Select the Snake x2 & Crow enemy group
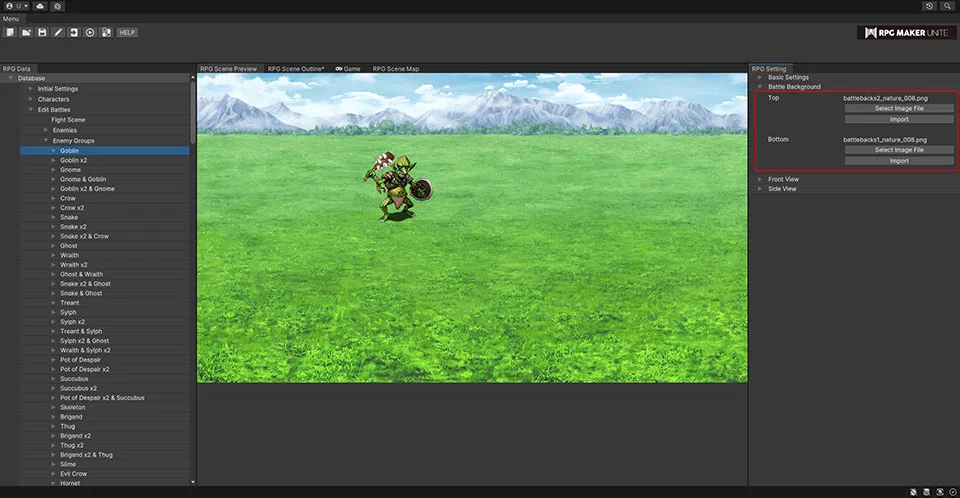 click(x=84, y=236)
